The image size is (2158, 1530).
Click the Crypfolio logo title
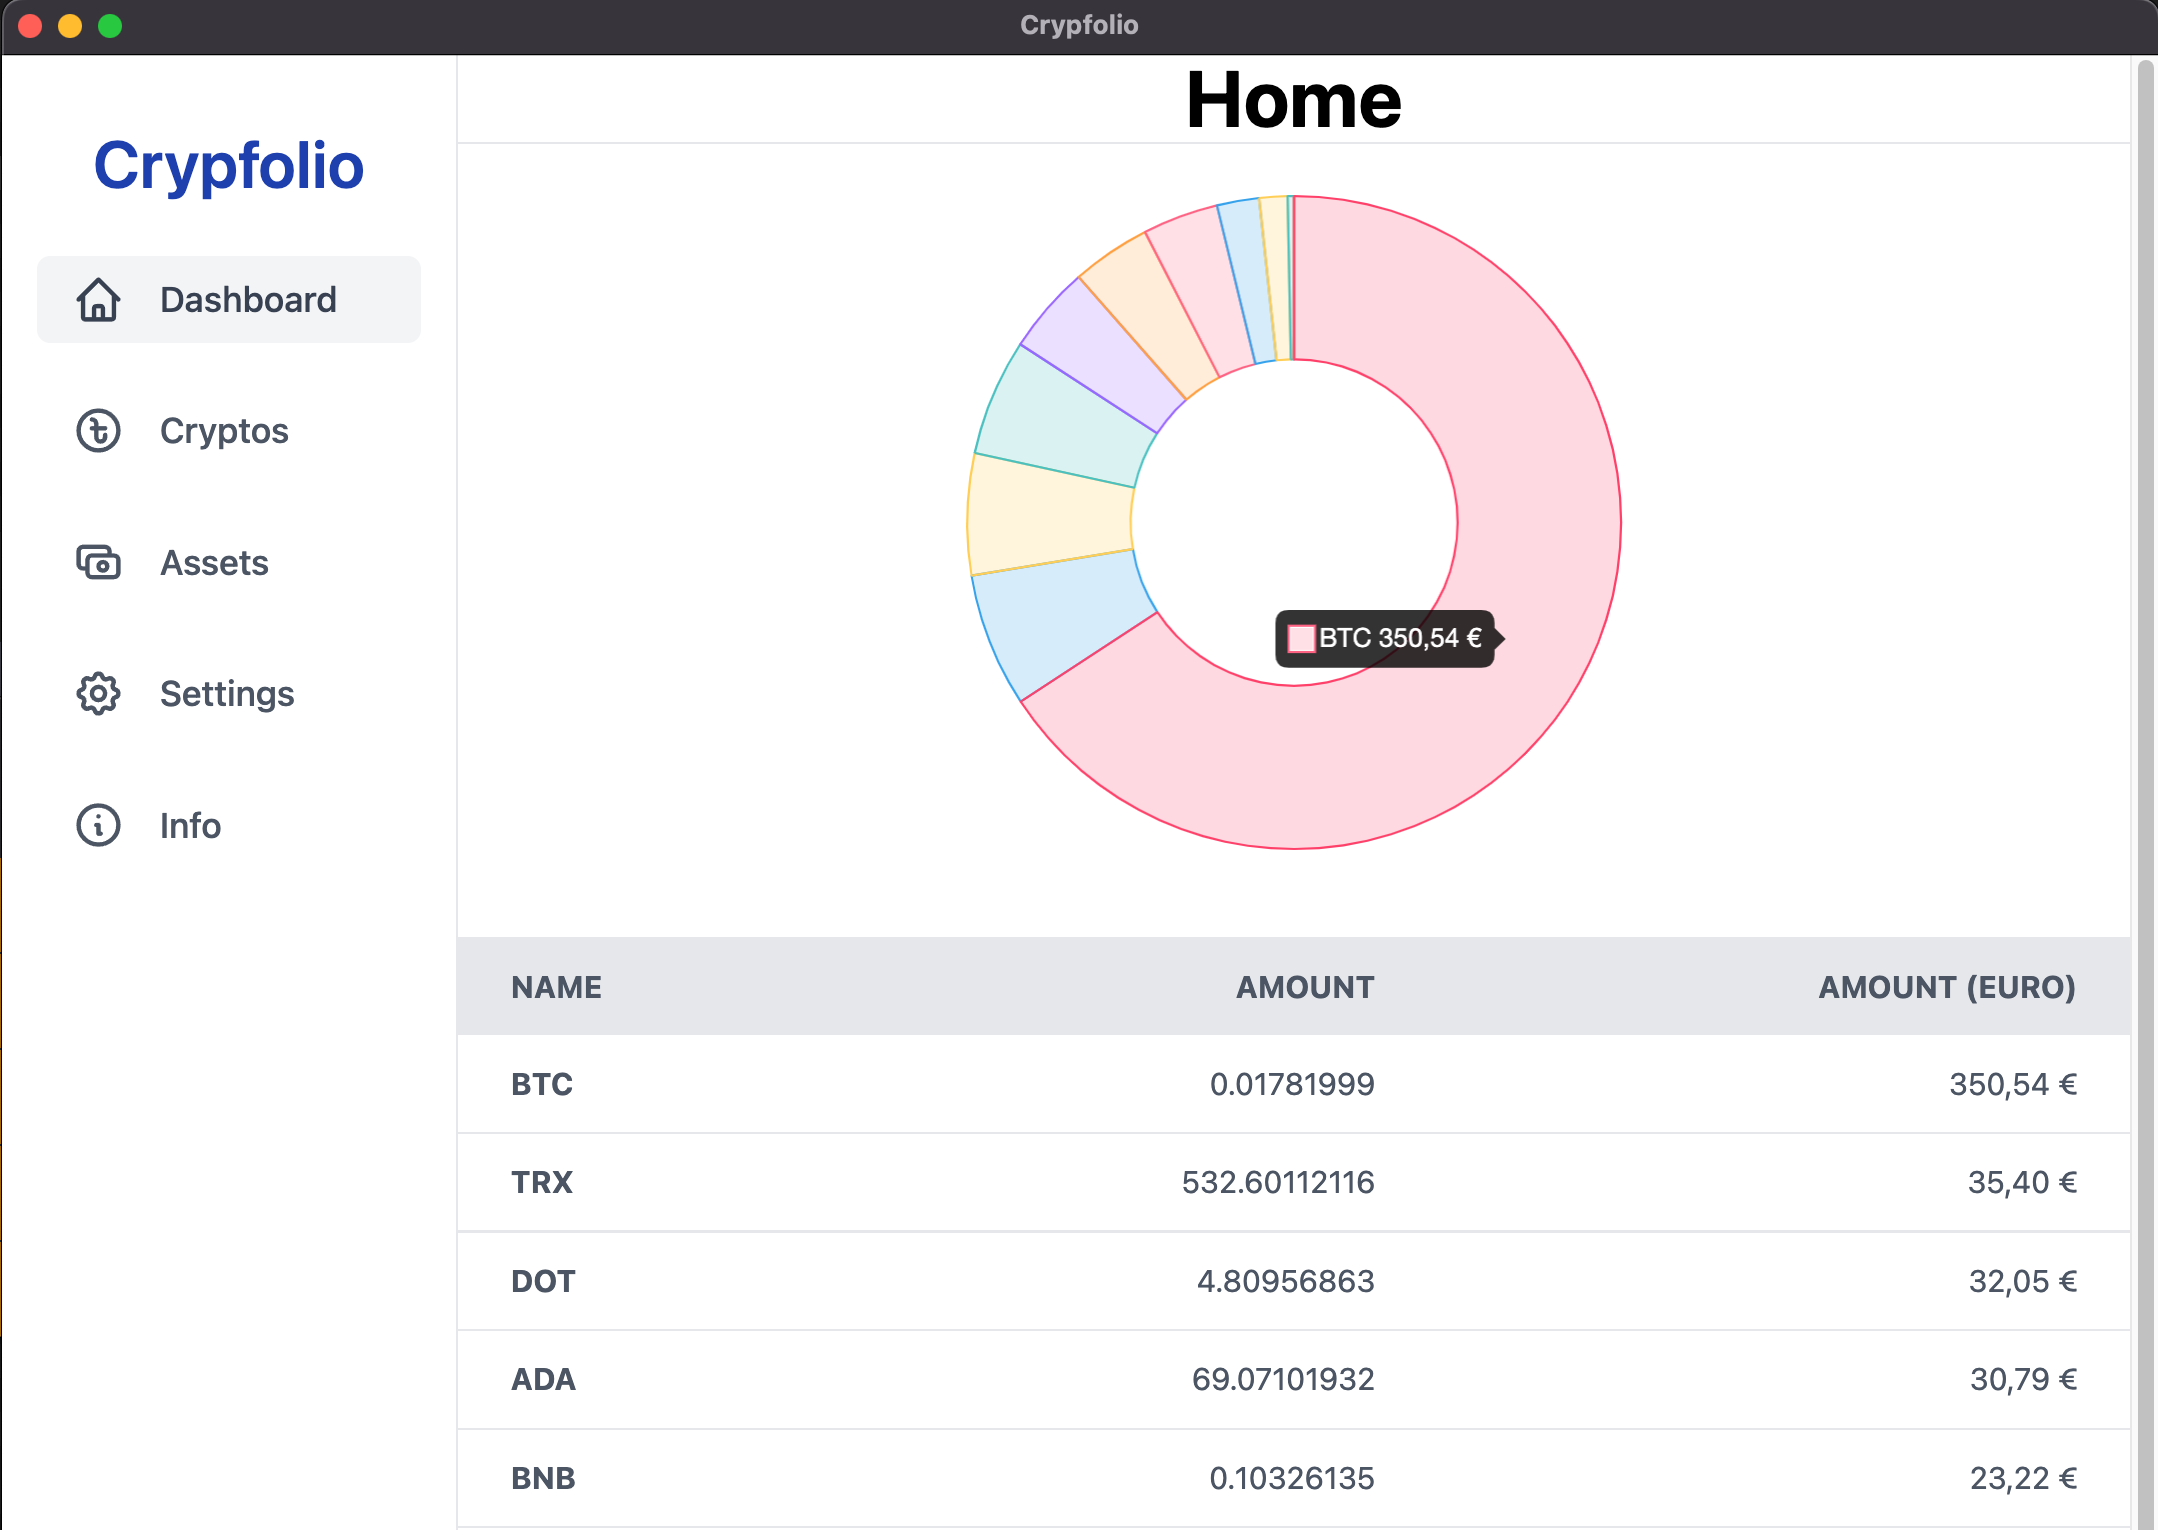point(229,166)
